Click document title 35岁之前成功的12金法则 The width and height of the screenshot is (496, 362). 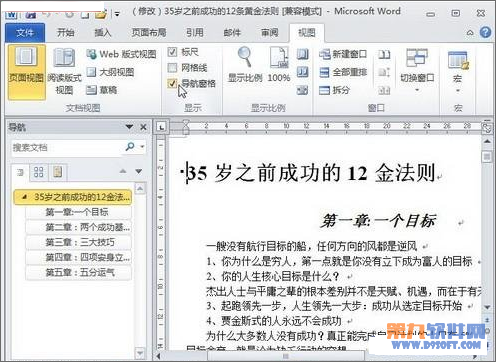pos(312,174)
